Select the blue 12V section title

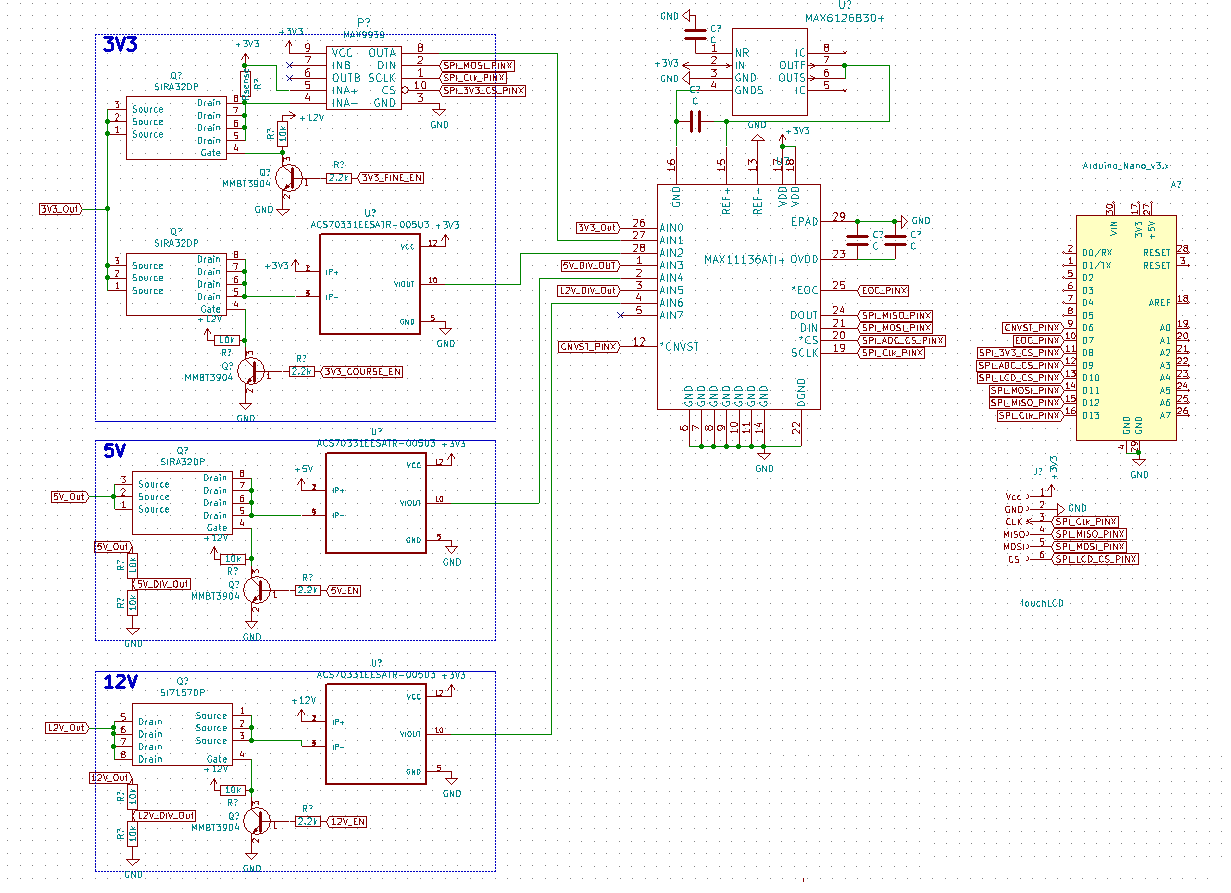(120, 682)
